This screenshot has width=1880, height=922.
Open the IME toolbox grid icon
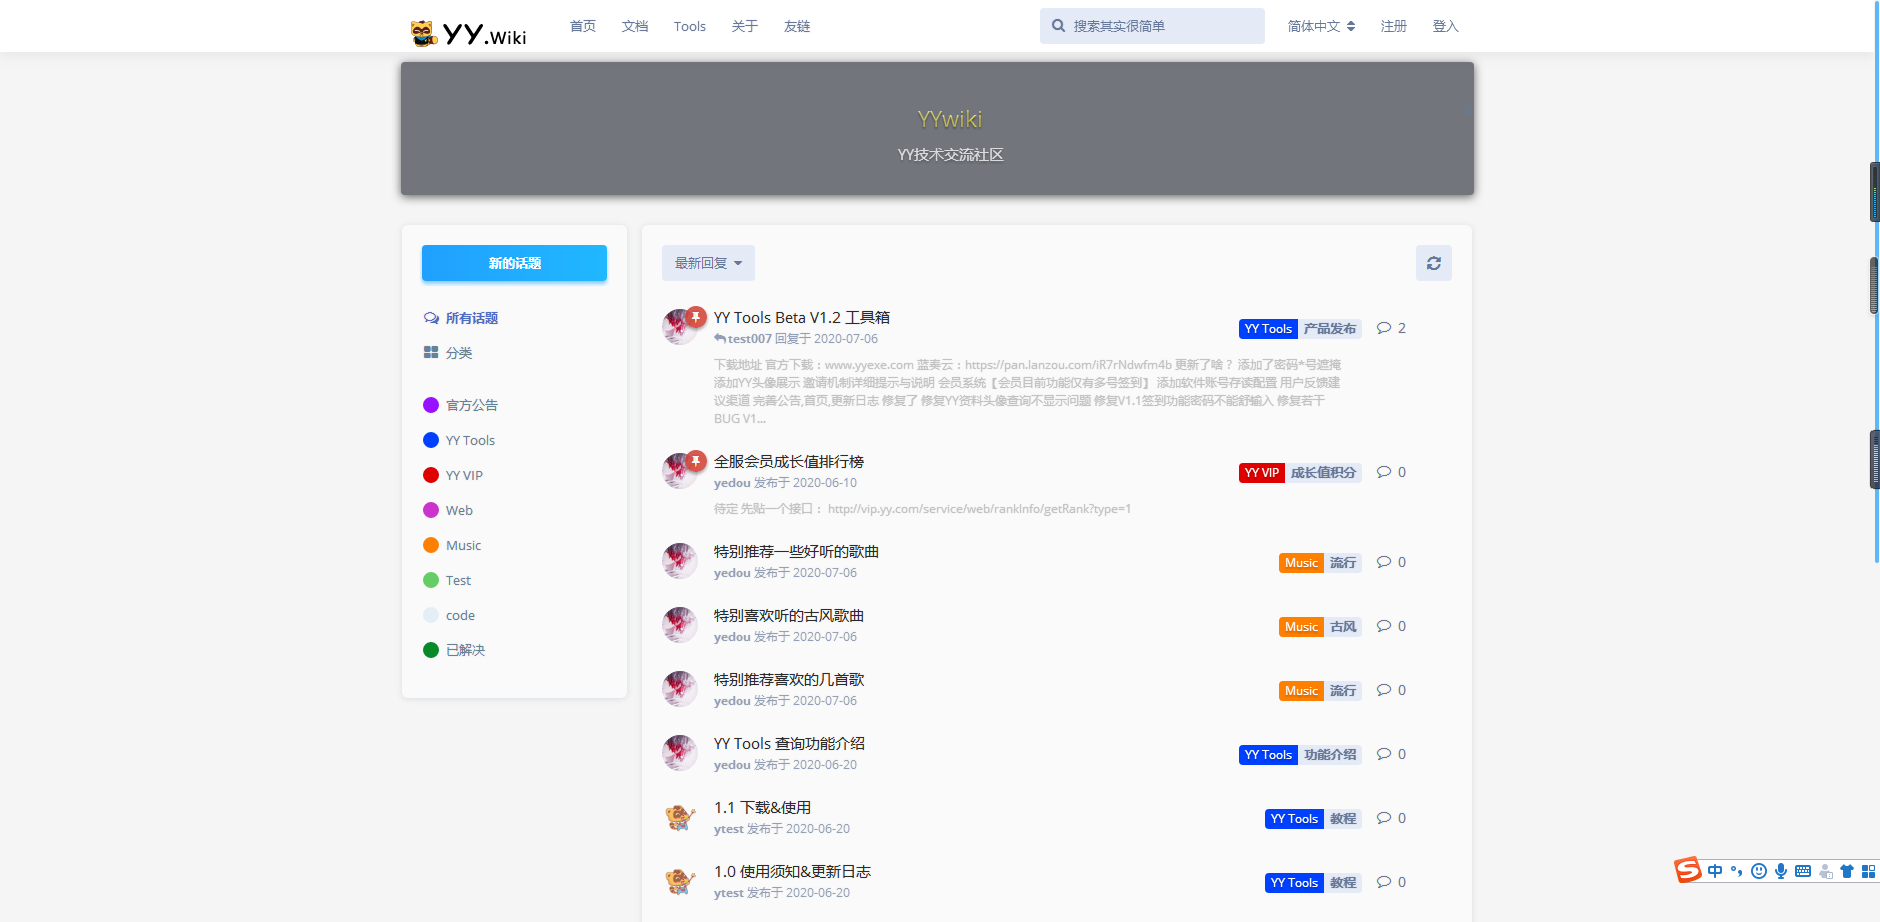(1868, 871)
